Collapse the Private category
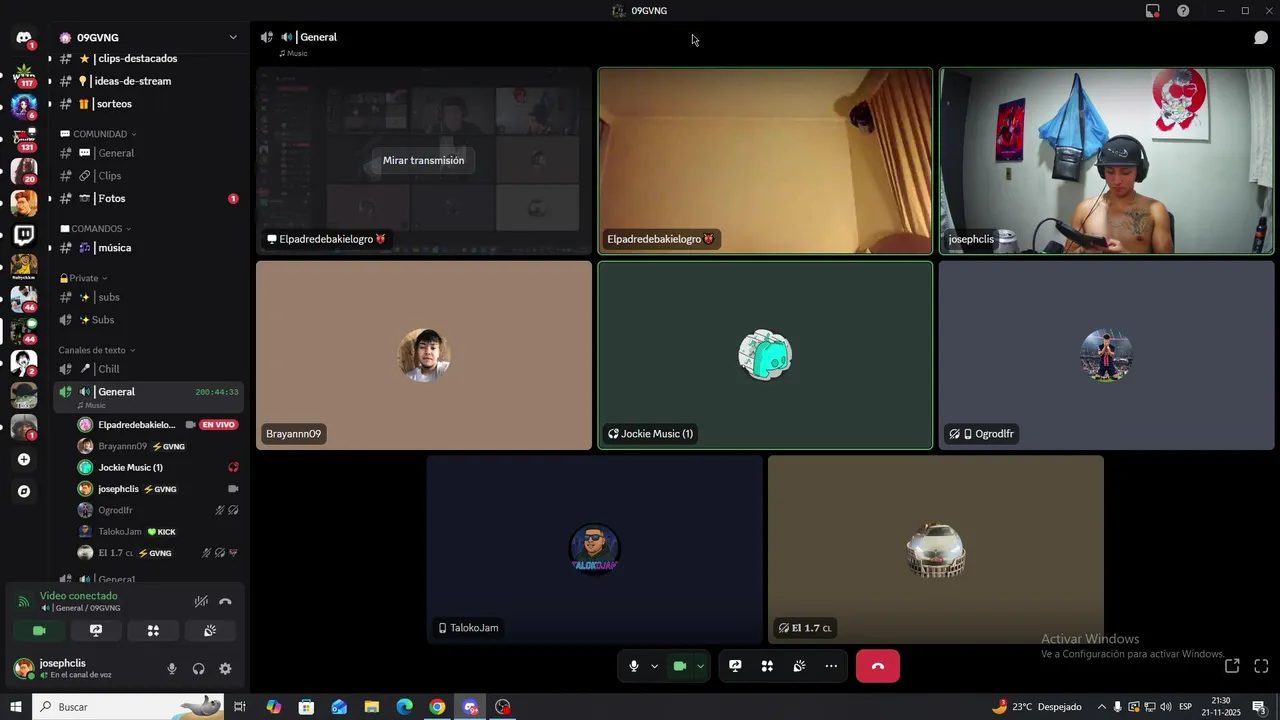1280x720 pixels. coord(84,278)
